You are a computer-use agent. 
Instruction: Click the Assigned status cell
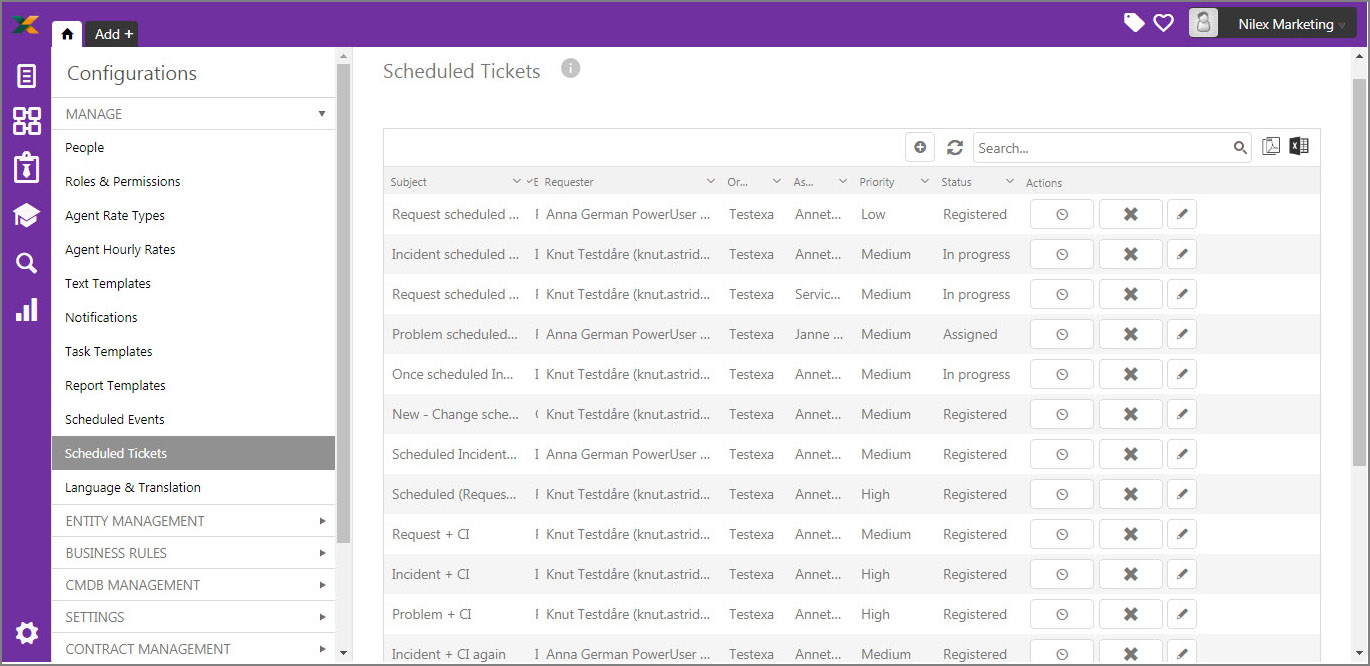[970, 334]
